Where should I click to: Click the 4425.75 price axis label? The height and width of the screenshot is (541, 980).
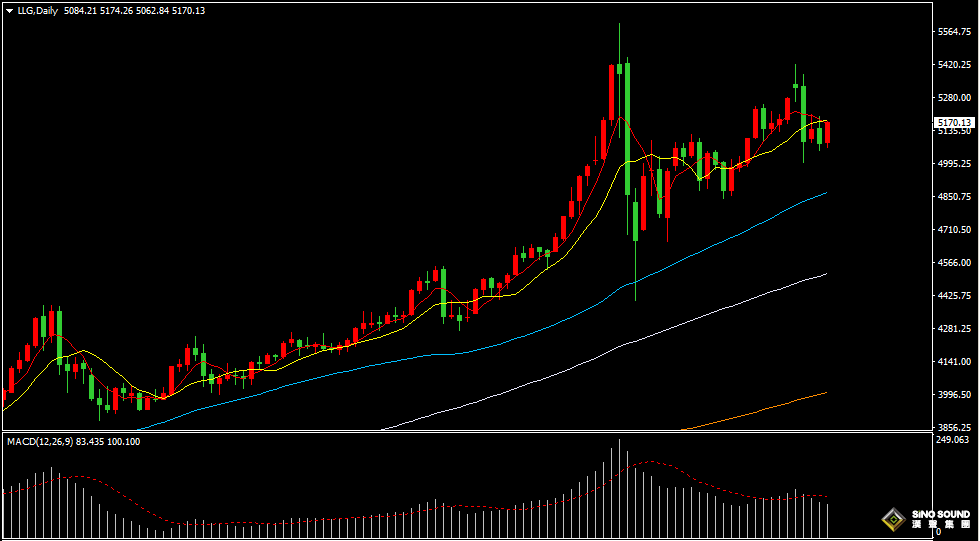coord(956,295)
